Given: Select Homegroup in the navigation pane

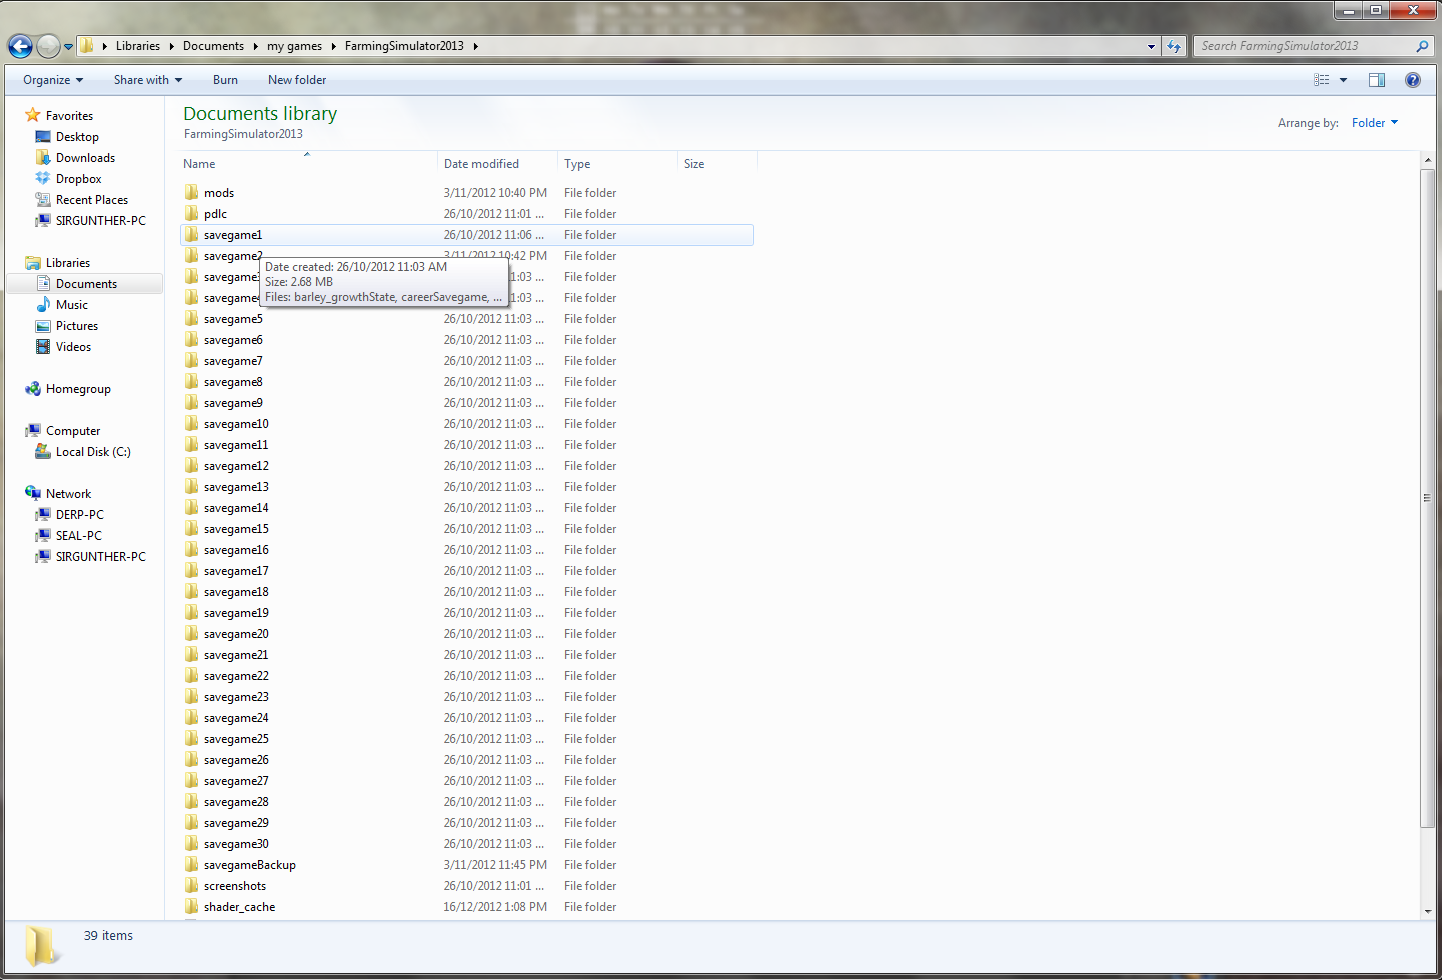Looking at the screenshot, I should pos(78,389).
